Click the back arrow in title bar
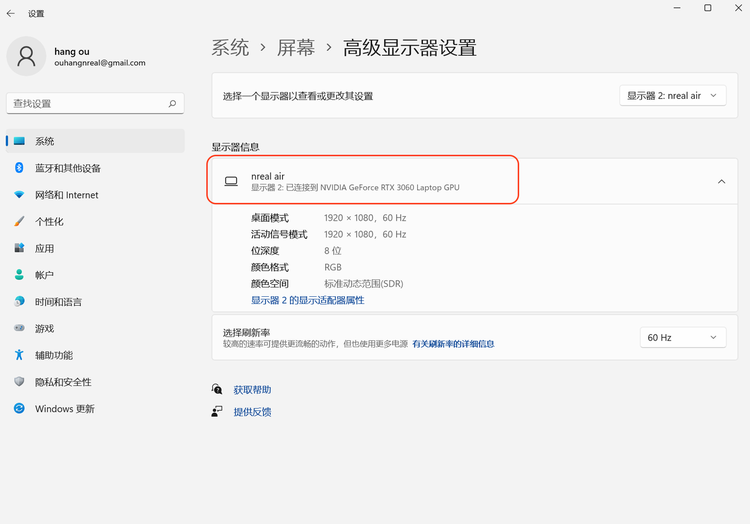 [11, 13]
